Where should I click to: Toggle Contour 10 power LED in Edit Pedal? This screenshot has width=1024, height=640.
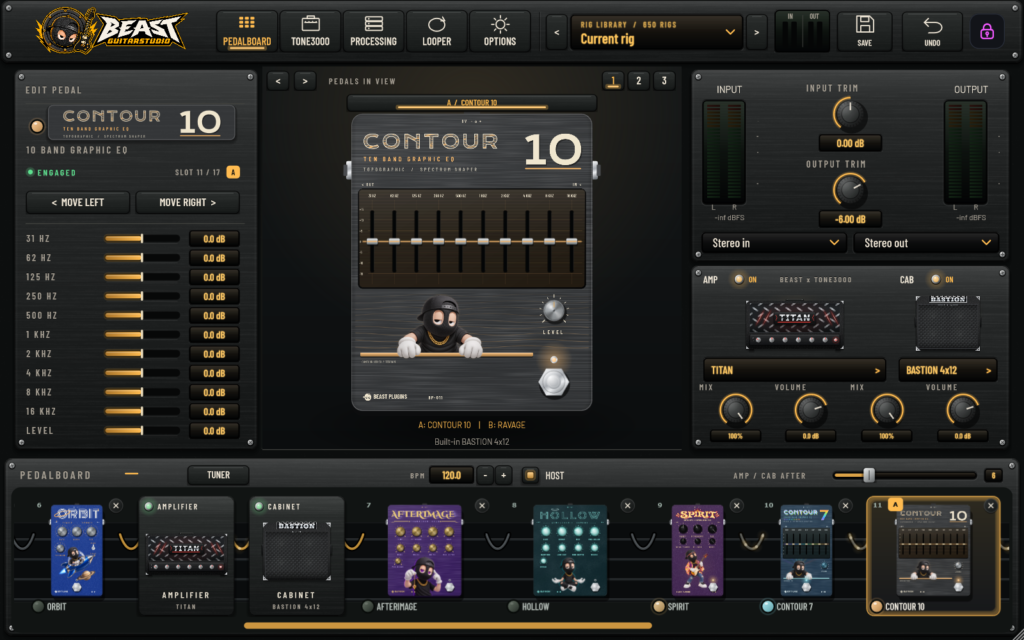[37, 125]
